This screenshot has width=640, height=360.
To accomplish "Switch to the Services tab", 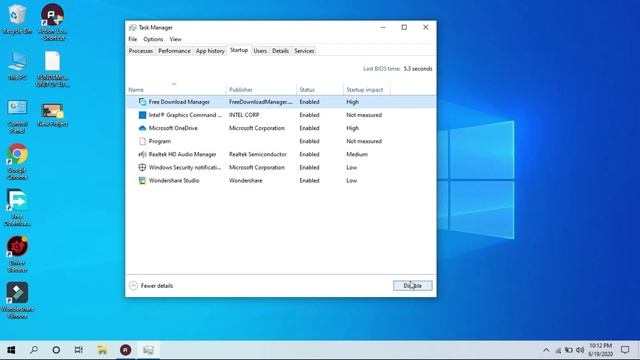I will click(x=304, y=51).
